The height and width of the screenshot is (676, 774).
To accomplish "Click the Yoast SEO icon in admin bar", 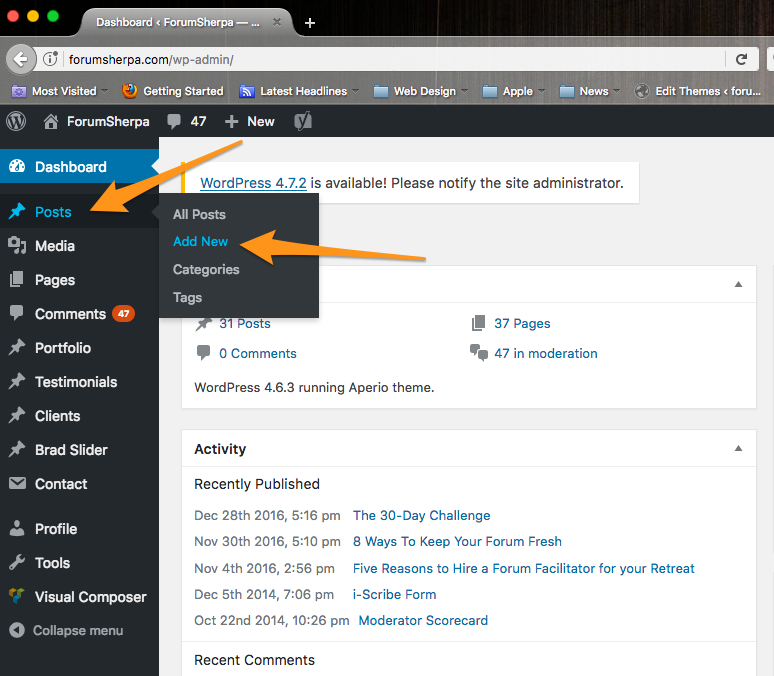I will tap(303, 121).
